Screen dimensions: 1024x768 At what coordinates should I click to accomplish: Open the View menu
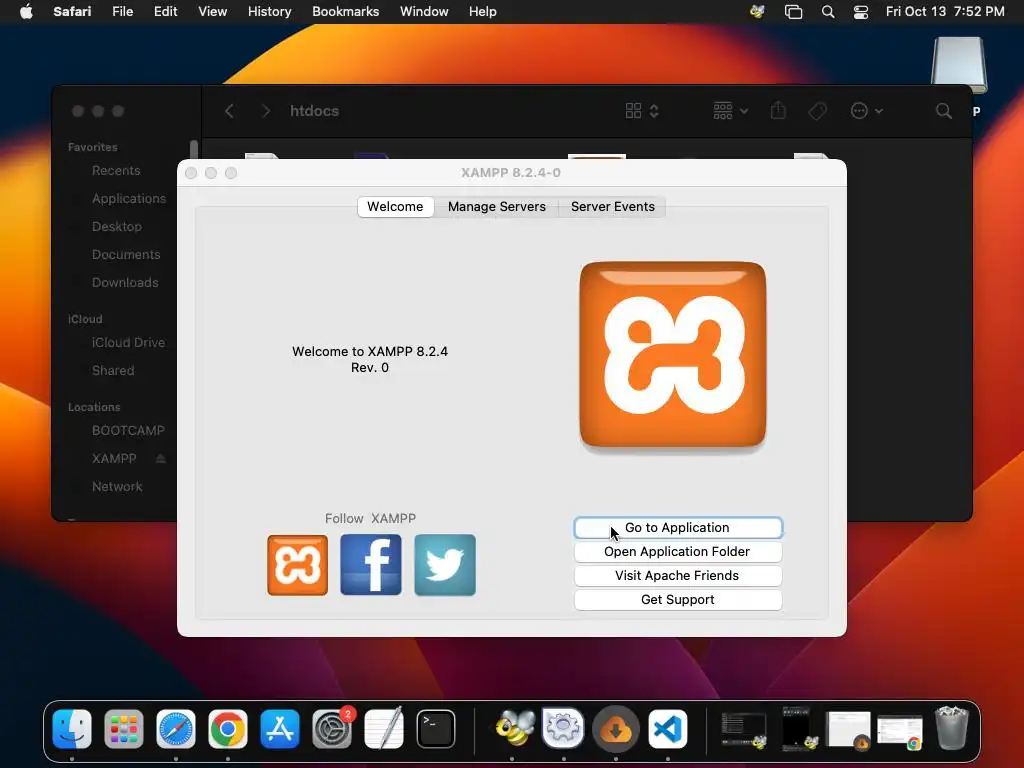click(212, 12)
